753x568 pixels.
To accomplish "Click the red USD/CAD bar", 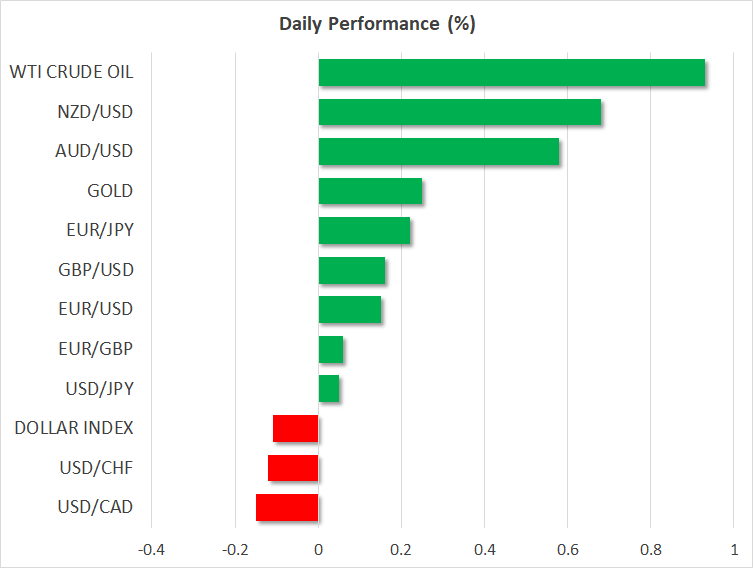I will (287, 507).
